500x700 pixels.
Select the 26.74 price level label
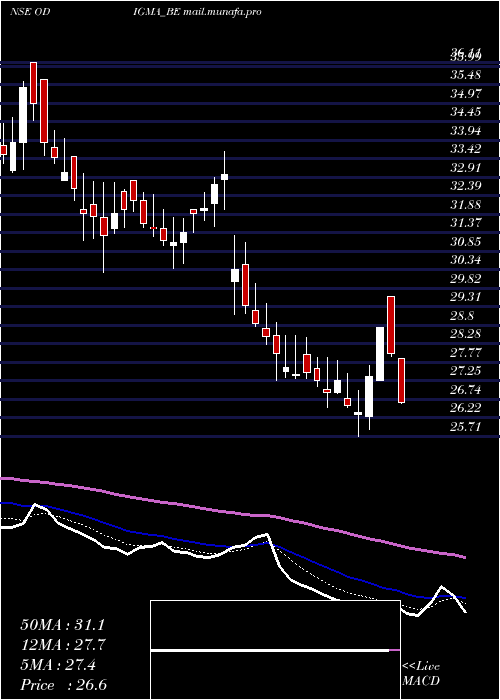coord(465,390)
